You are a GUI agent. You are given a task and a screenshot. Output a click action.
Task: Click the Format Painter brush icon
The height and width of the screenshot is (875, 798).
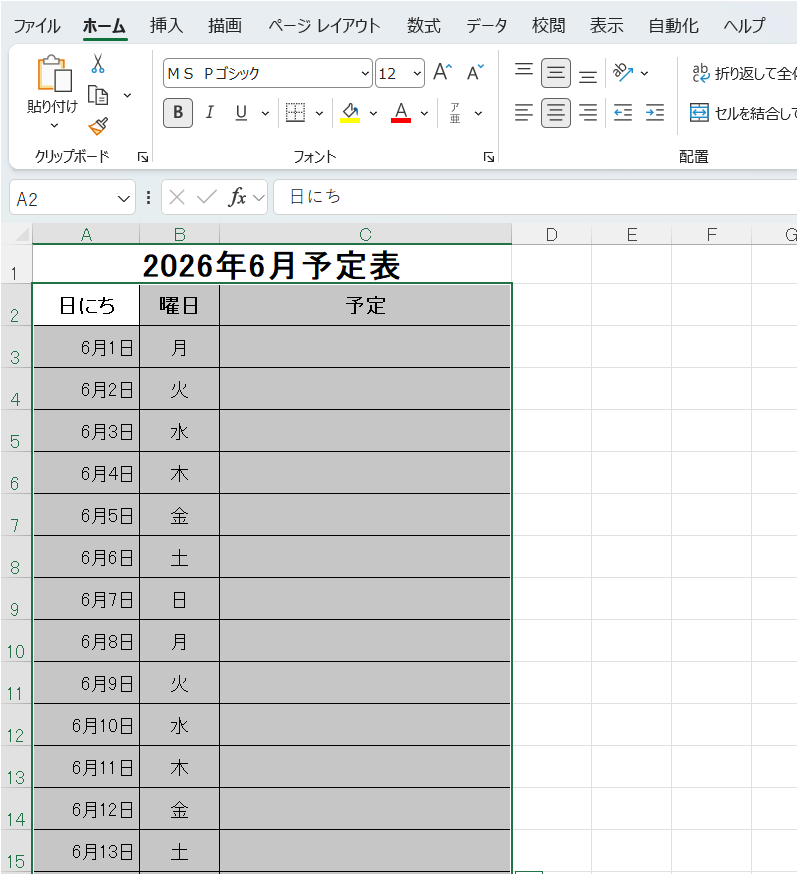coord(98,127)
